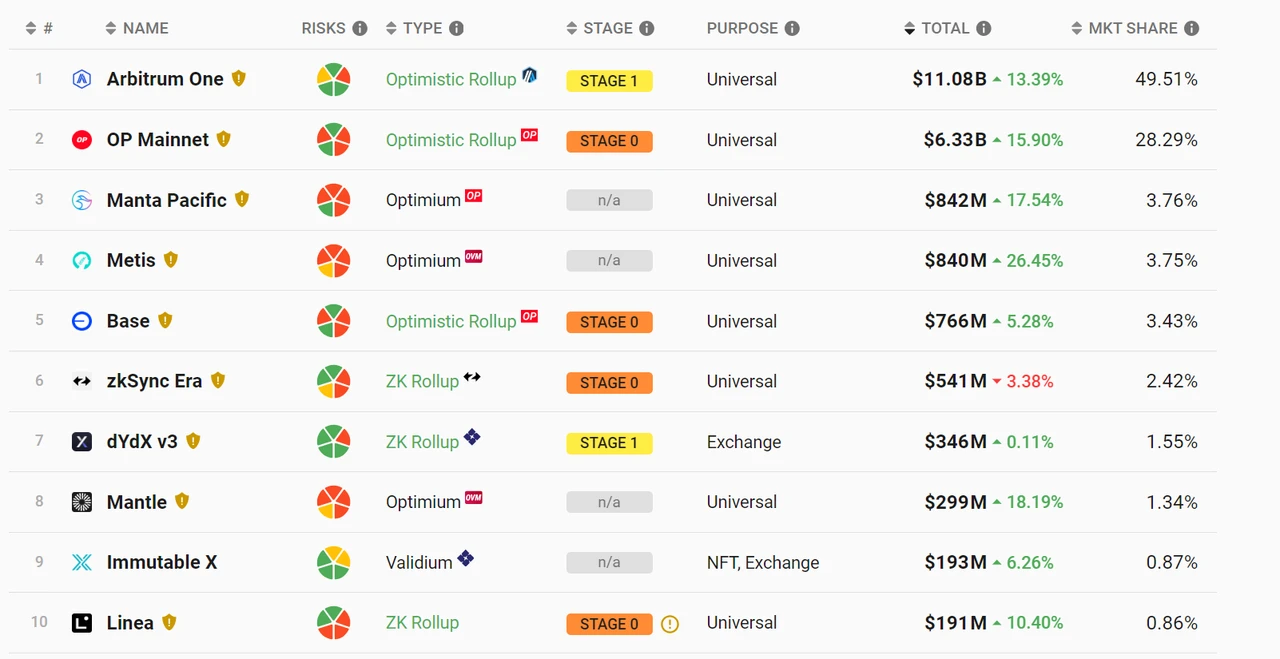Click the shield badge beside Mantle
1280x659 pixels.
click(182, 501)
